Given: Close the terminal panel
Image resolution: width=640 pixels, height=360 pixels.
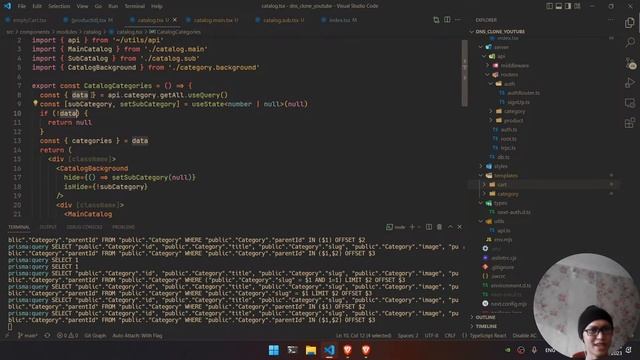Looking at the screenshot, I should coord(460,227).
